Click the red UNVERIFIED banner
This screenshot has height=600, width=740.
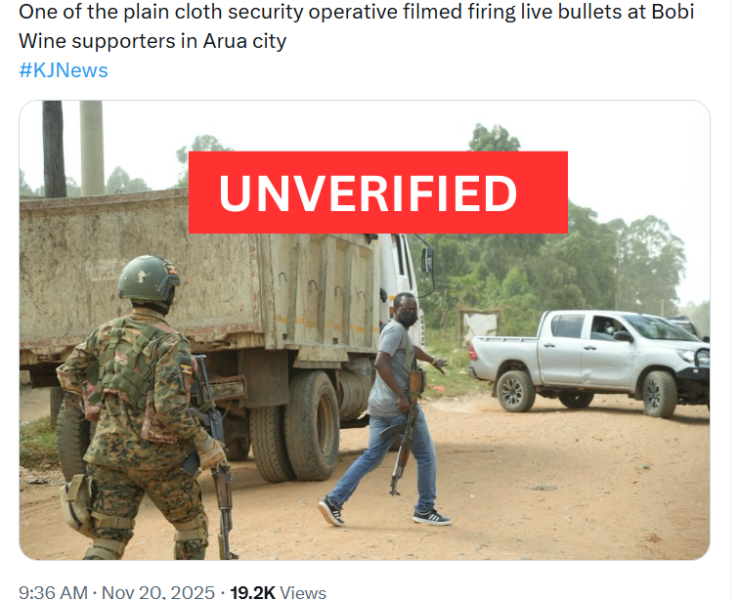pyautogui.click(x=378, y=192)
